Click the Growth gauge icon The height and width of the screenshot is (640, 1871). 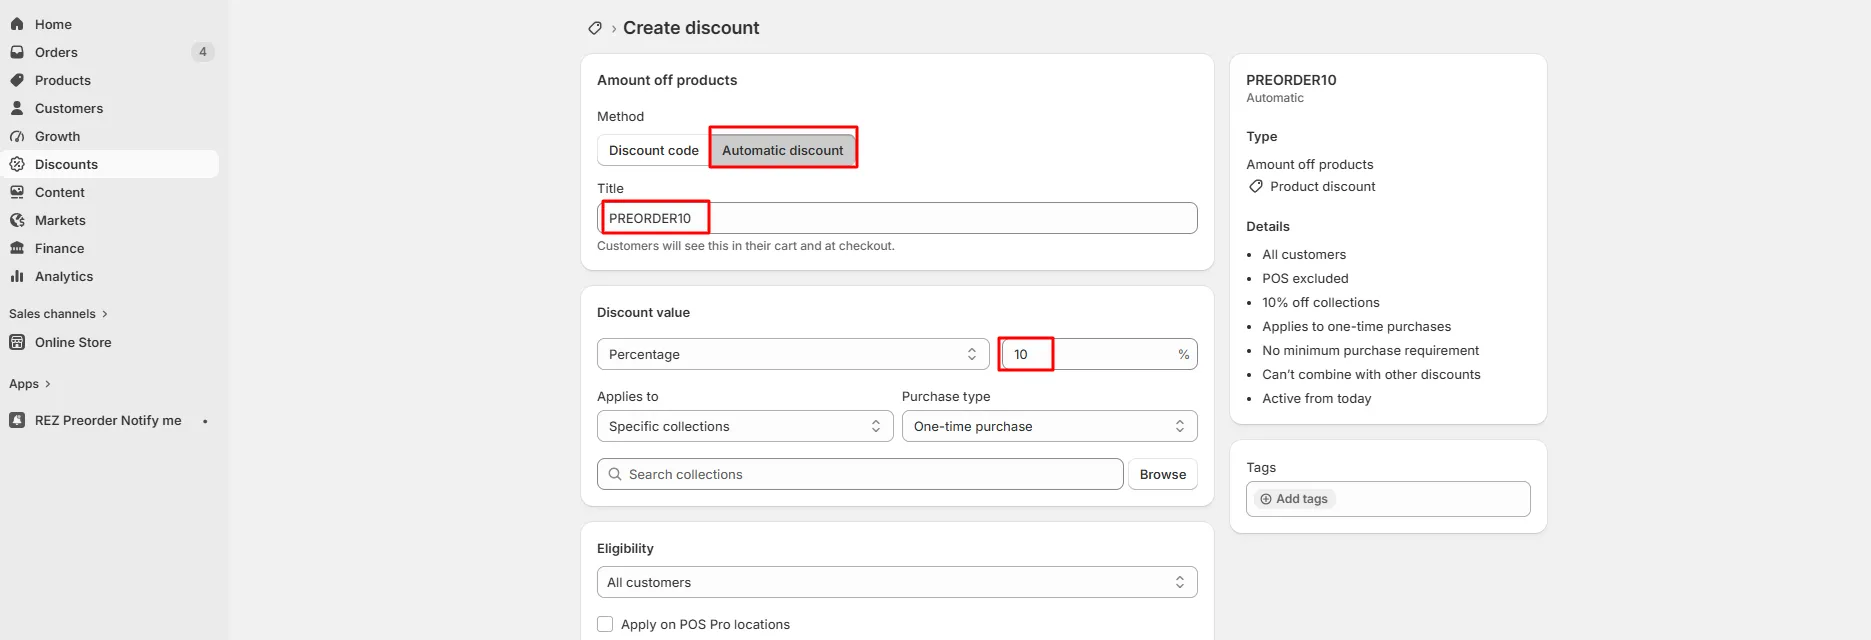tap(17, 136)
